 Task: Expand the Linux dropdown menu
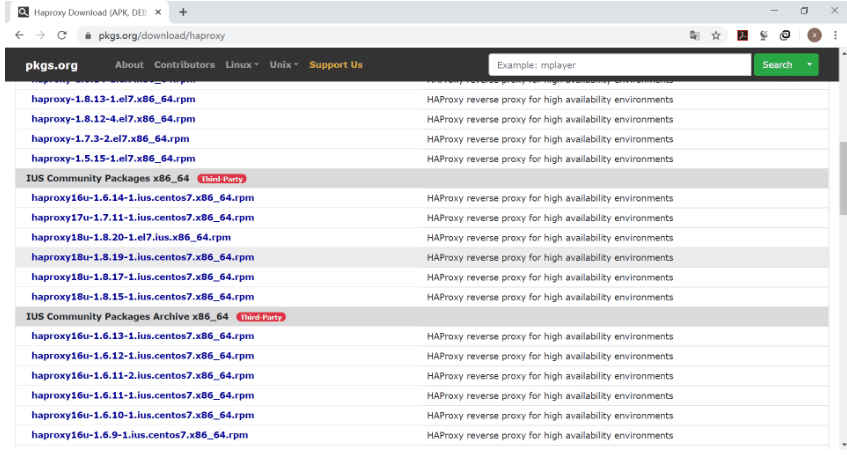coord(241,65)
